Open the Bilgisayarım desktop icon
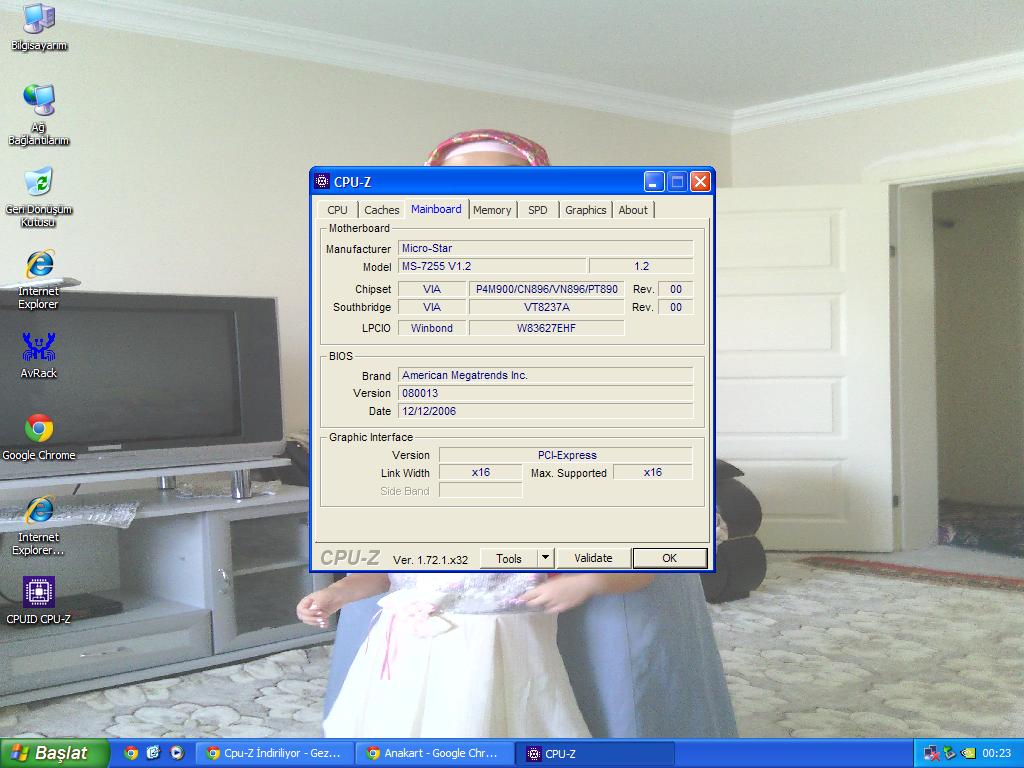Screen dimensions: 1024x768 (39, 19)
